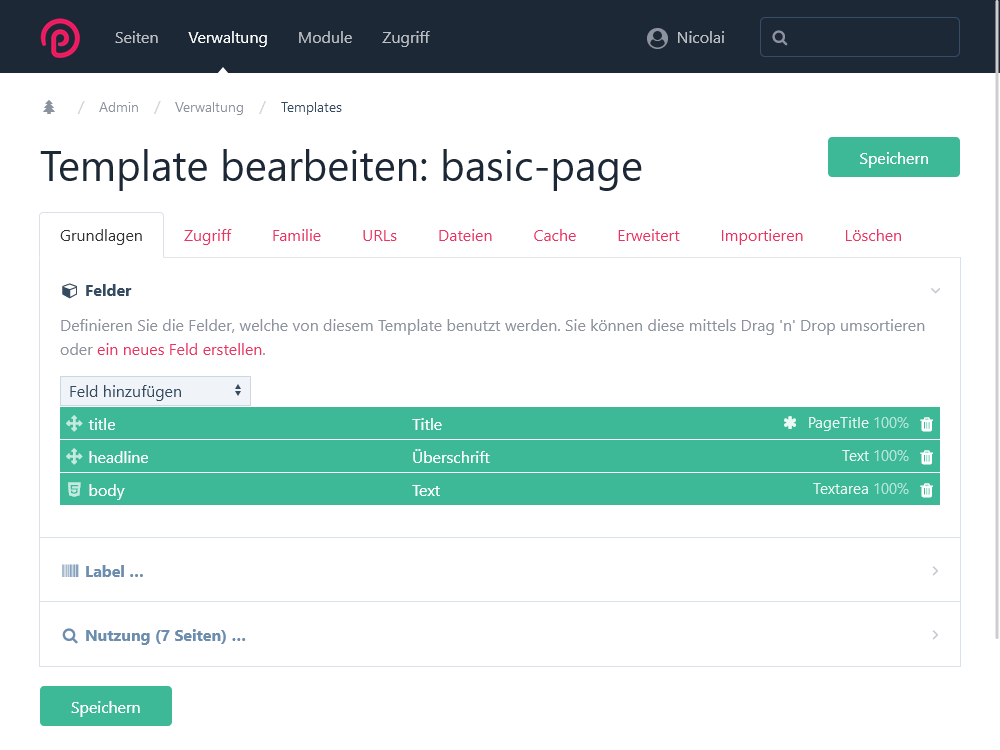The height and width of the screenshot is (750, 1000).
Task: Remove the body field via trash icon
Action: tap(927, 490)
